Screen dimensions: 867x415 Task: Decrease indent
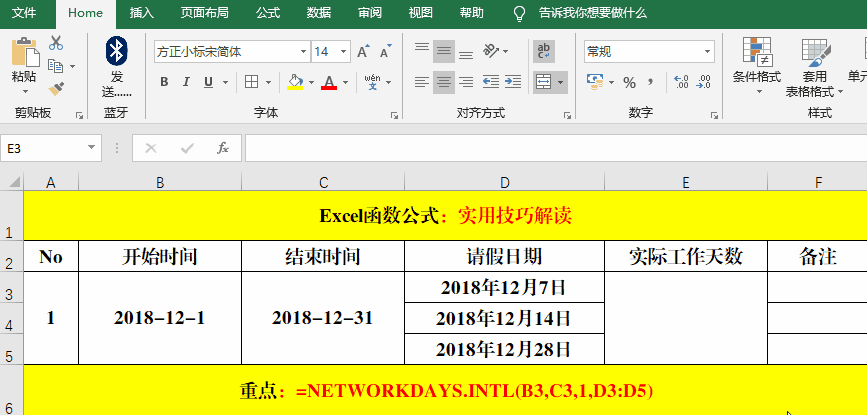pyautogui.click(x=491, y=82)
